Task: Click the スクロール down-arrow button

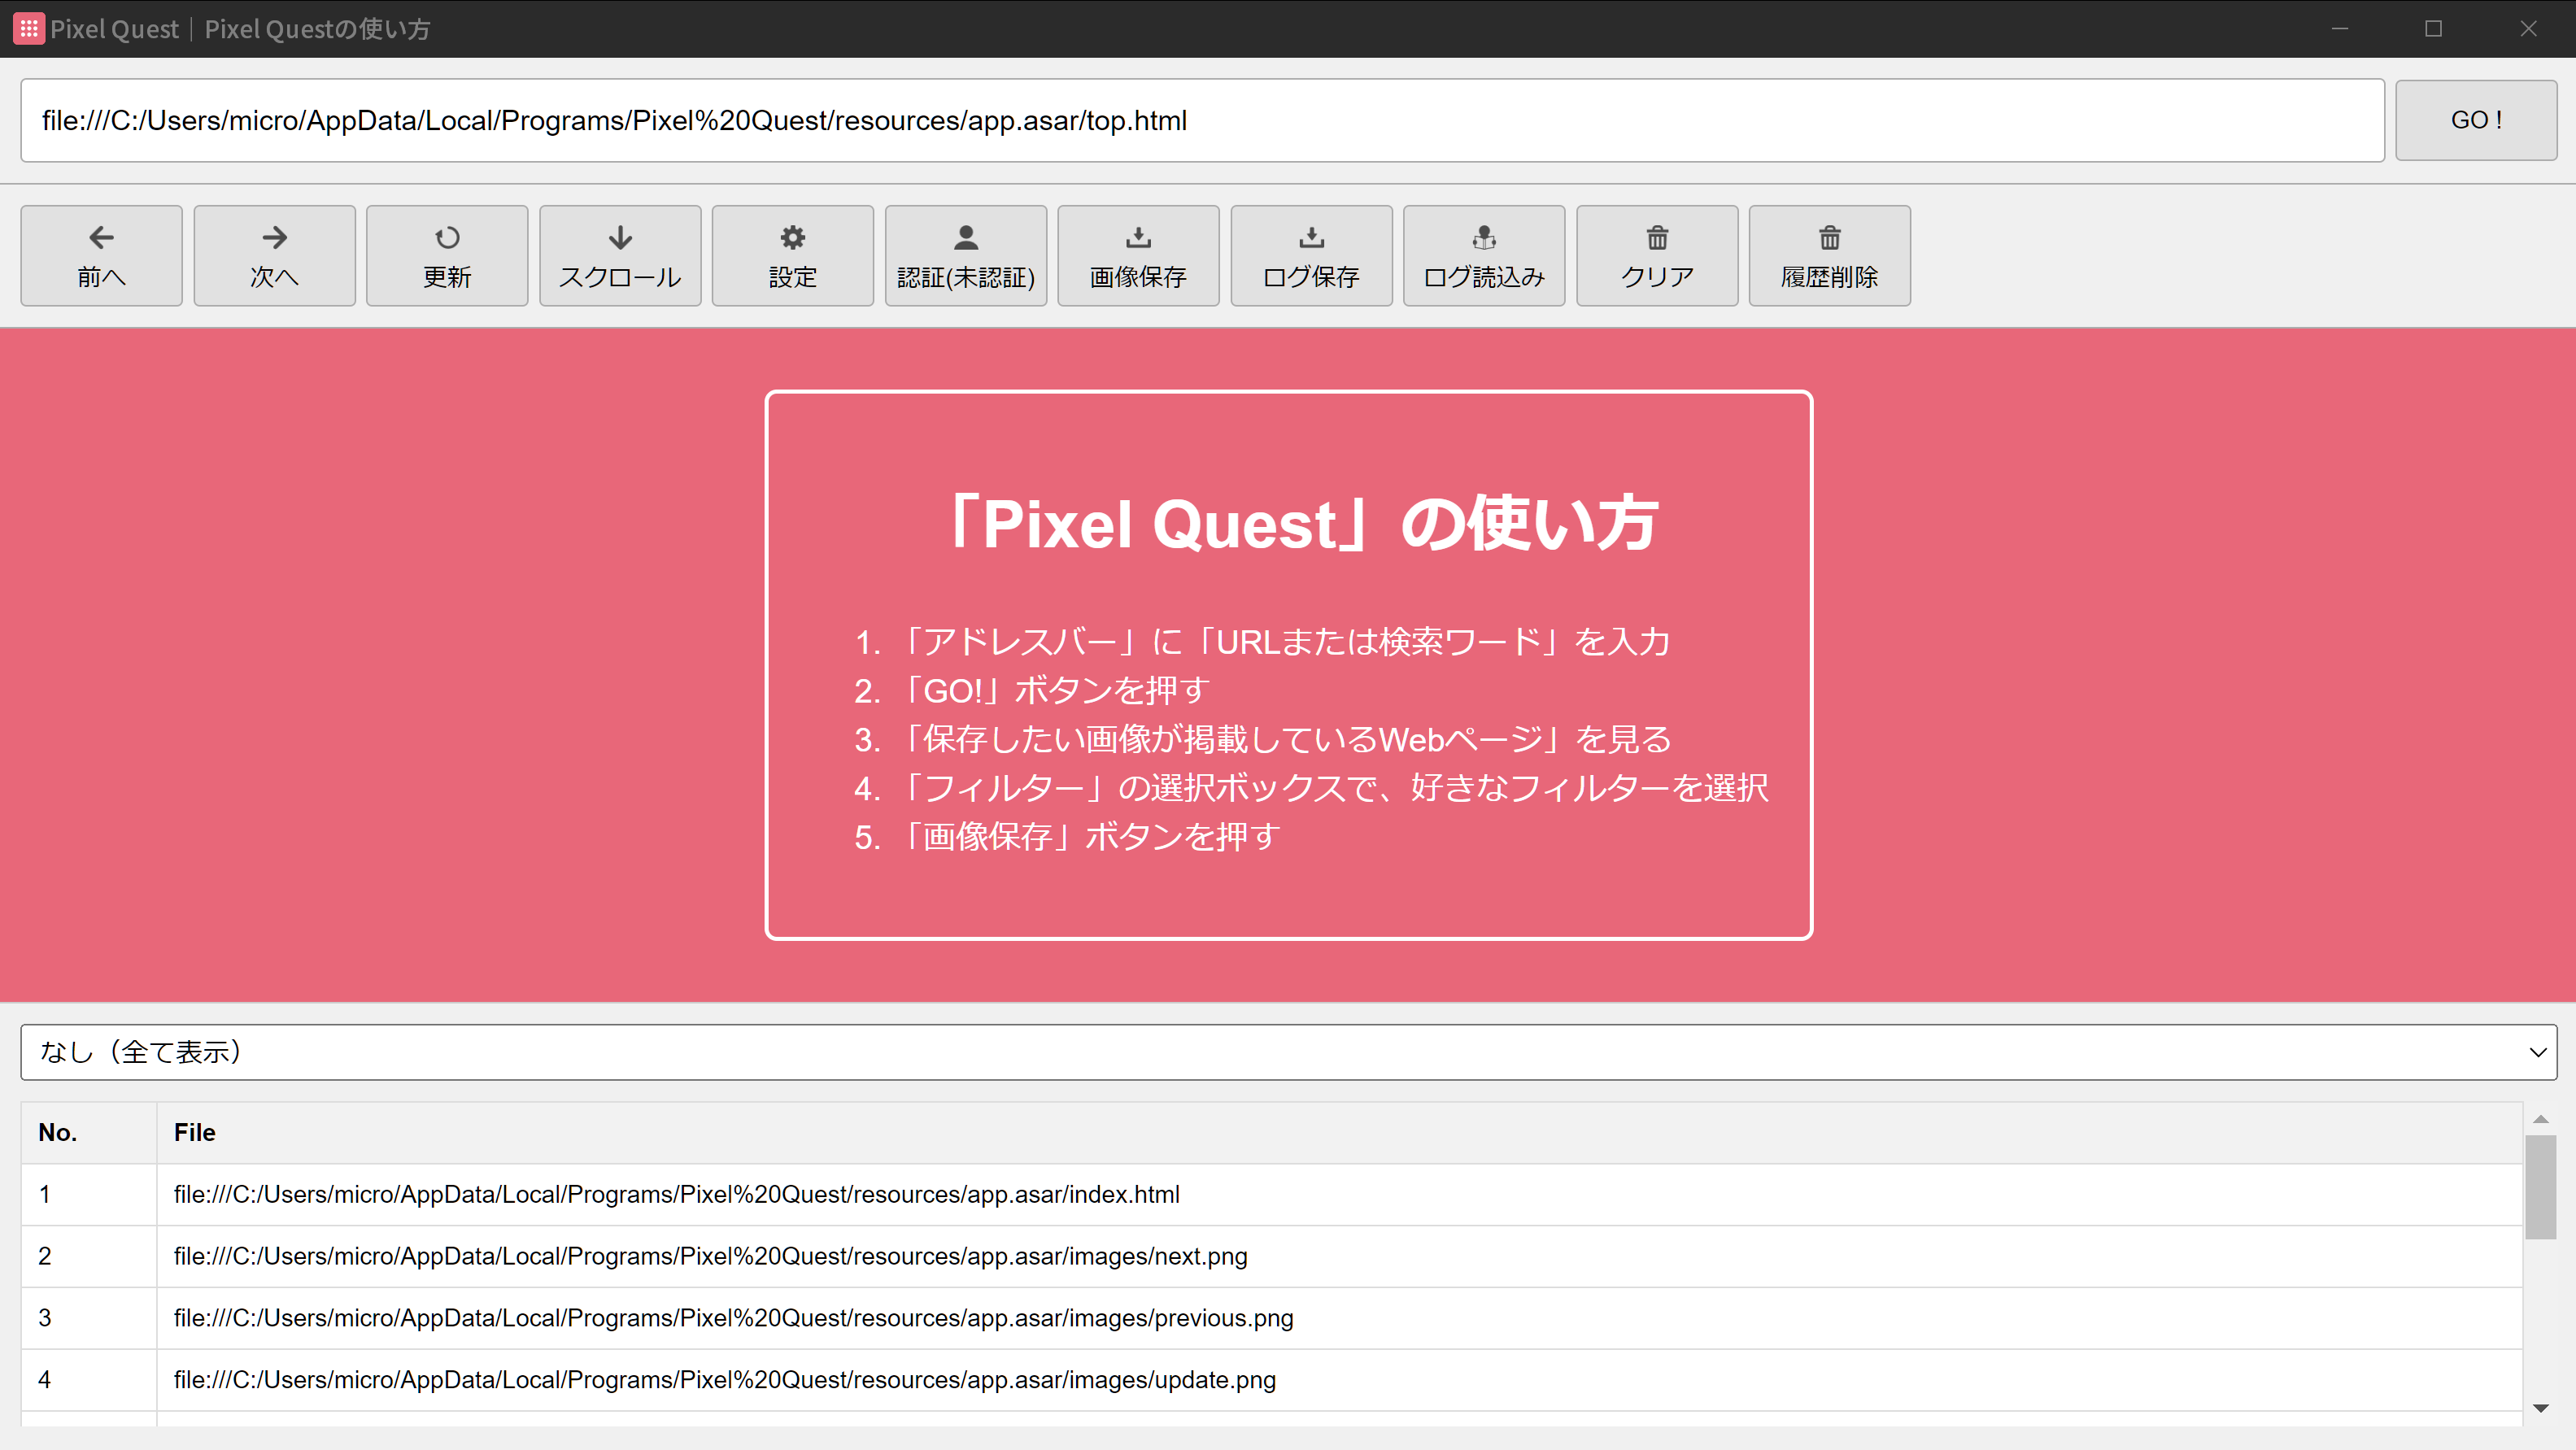Action: [x=620, y=255]
